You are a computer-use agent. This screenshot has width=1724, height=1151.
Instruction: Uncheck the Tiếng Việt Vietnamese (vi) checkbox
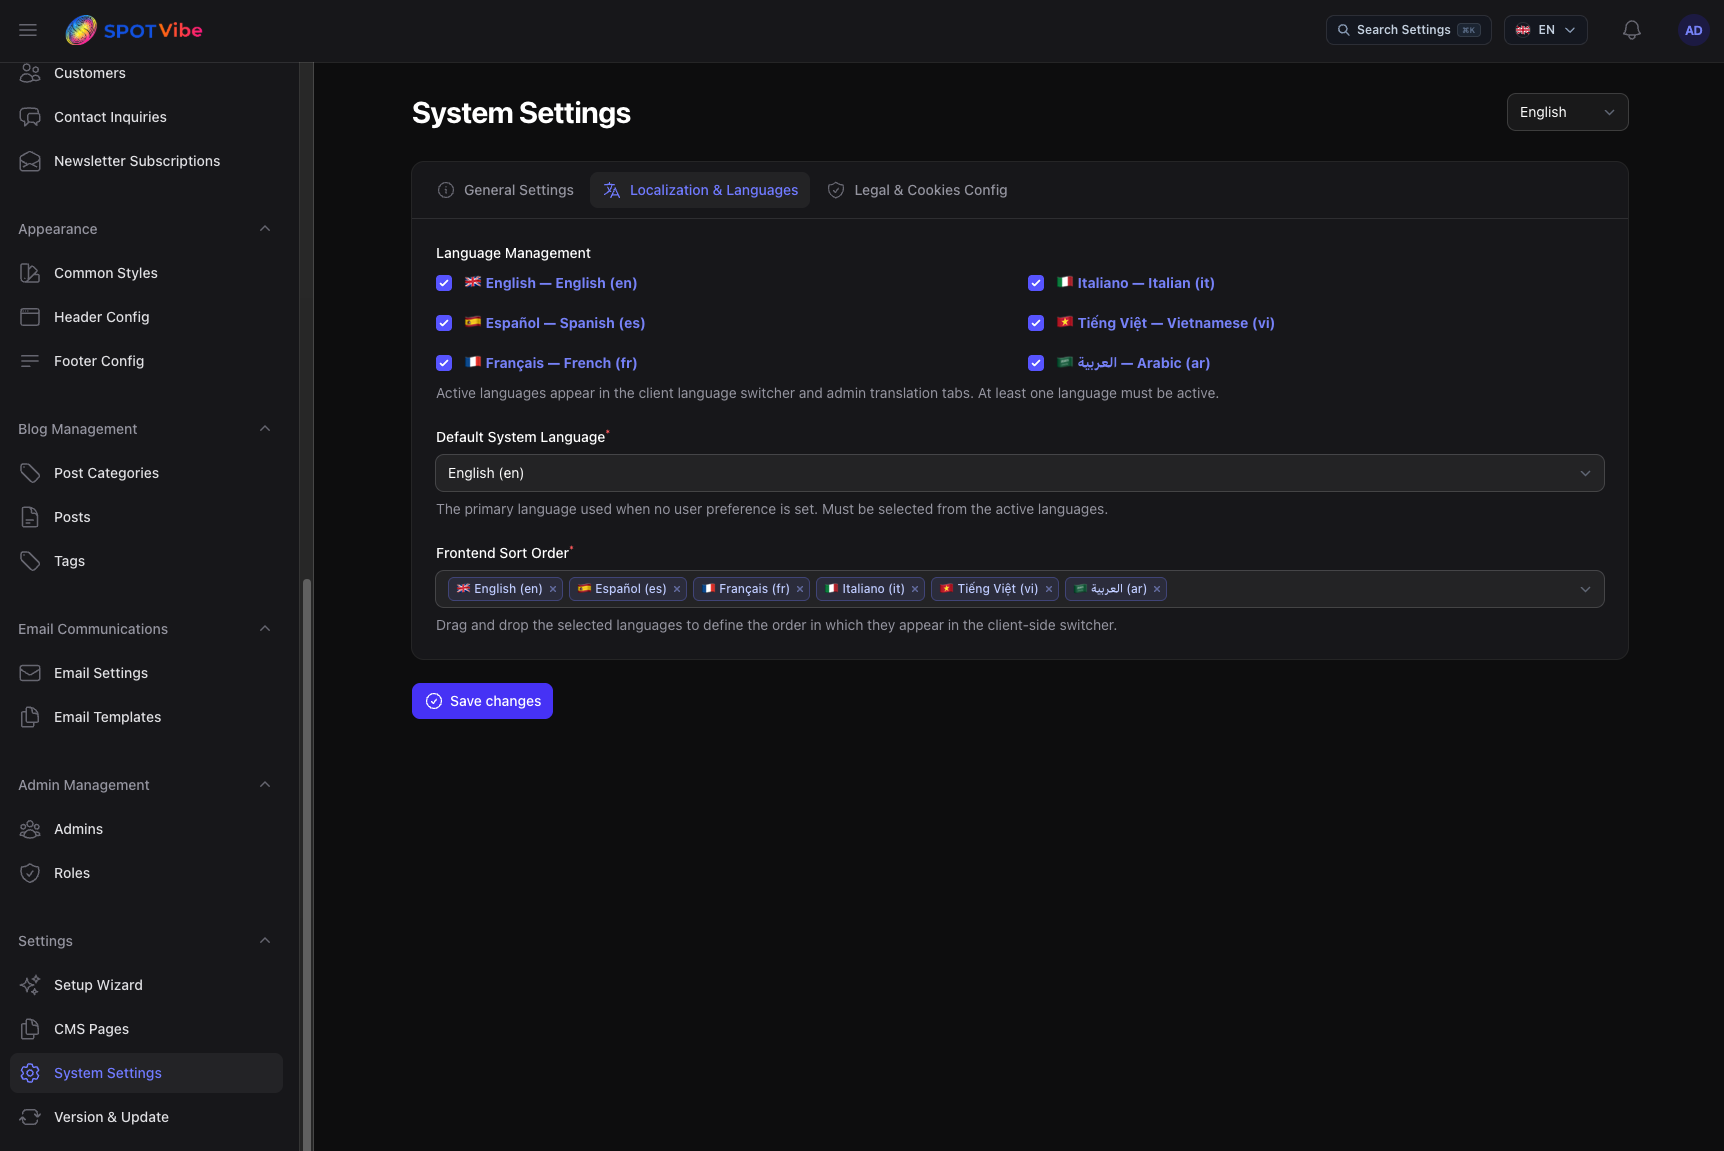[1036, 323]
